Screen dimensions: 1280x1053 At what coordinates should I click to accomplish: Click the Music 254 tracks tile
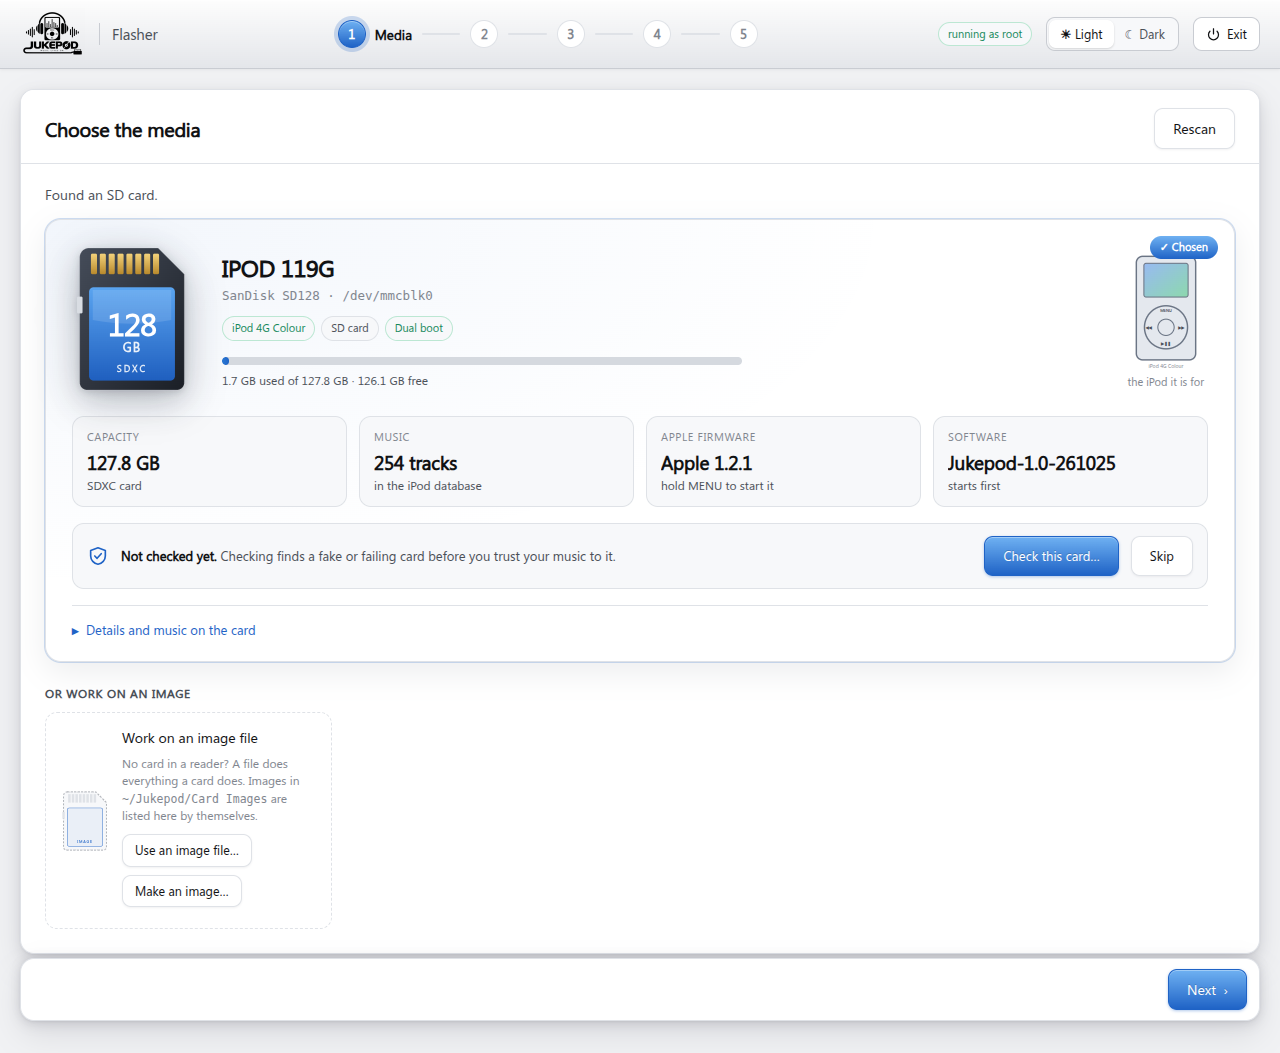(496, 461)
